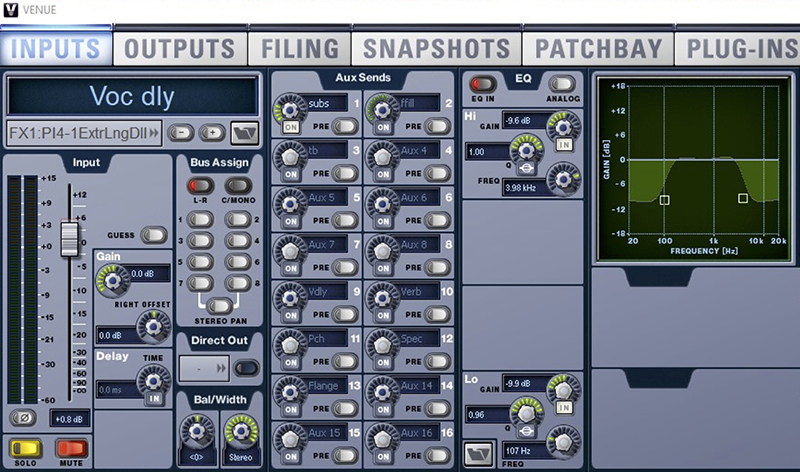Toggle PRE for the subs aux send
The image size is (800, 472).
point(345,126)
